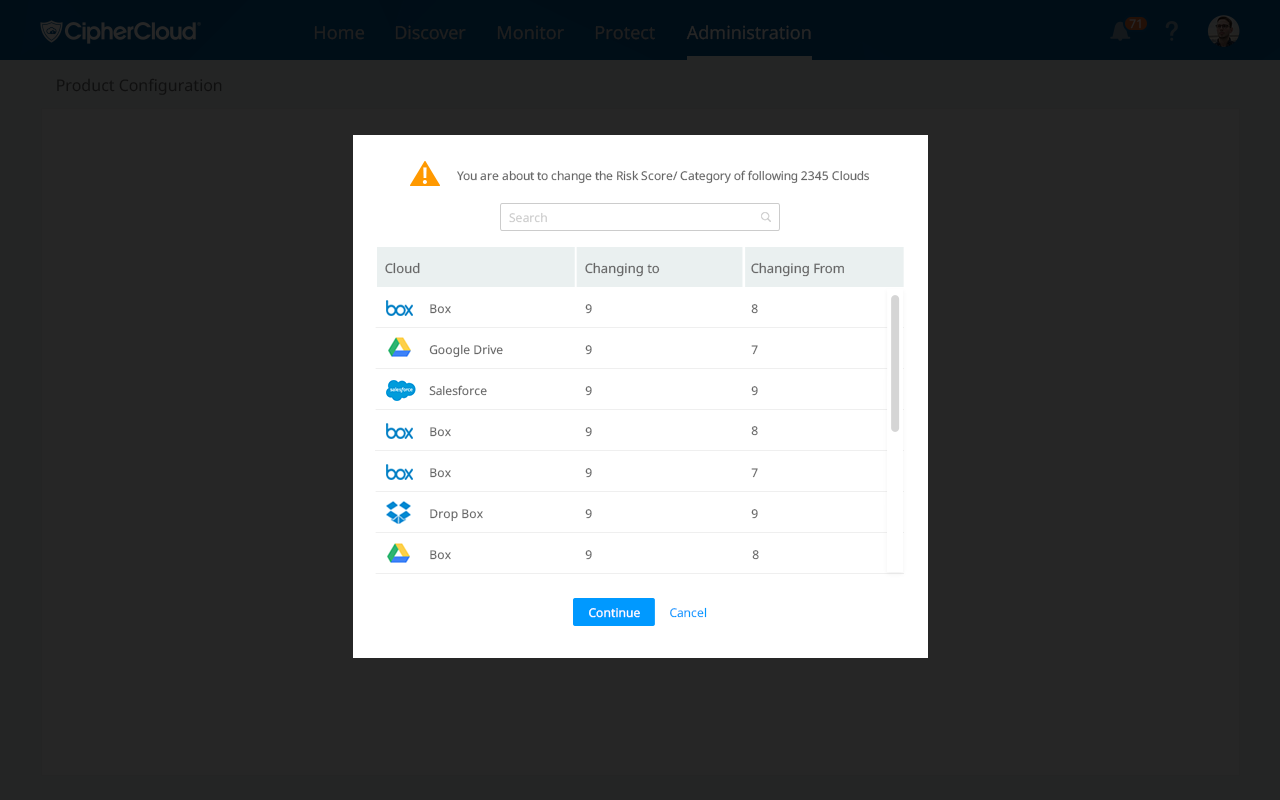Open the notifications bell
The image size is (1280, 800).
tap(1121, 32)
